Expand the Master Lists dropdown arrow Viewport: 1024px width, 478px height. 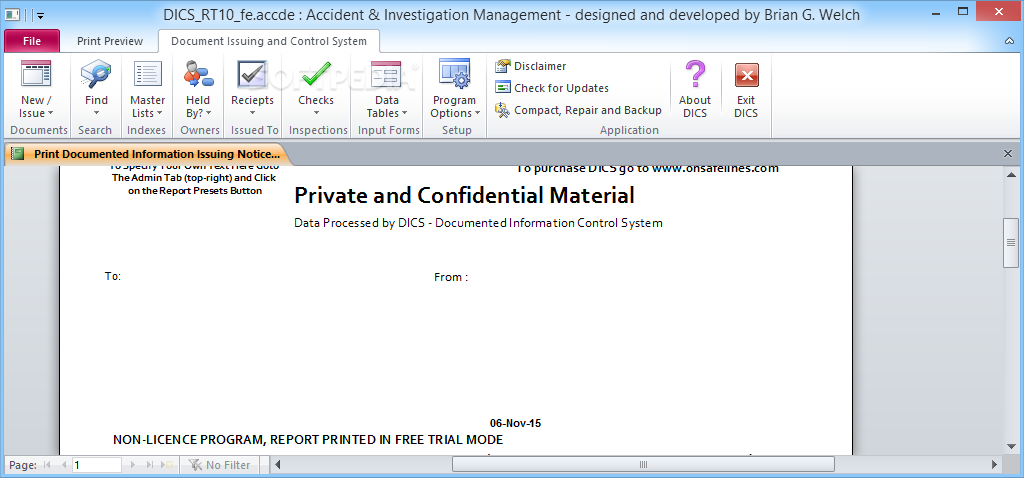coord(161,114)
